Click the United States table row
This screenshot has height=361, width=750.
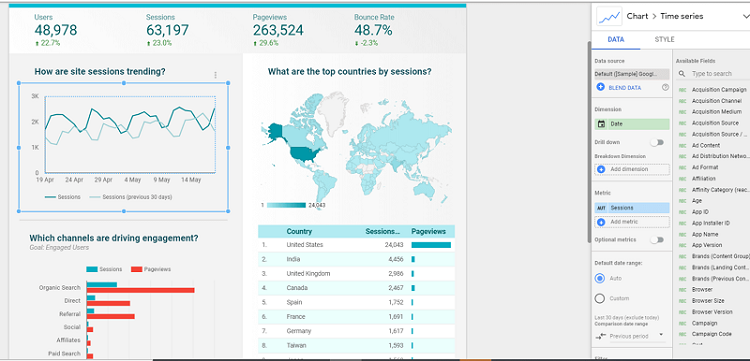(x=356, y=245)
